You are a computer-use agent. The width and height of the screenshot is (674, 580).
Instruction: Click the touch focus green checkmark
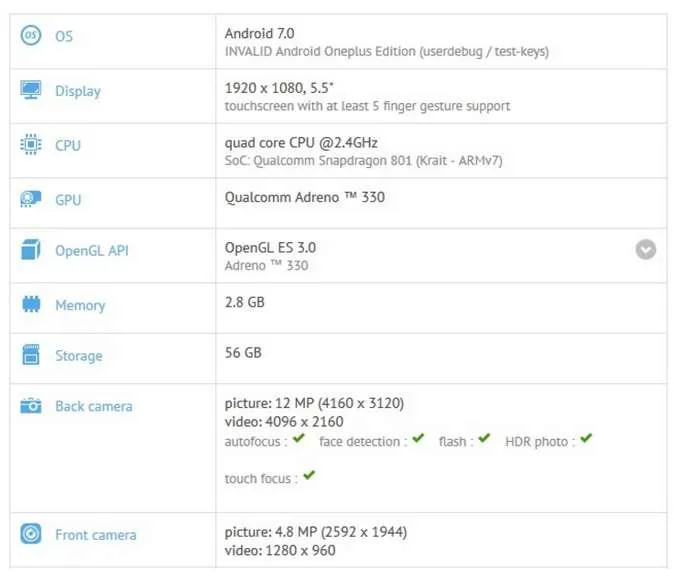tap(309, 476)
